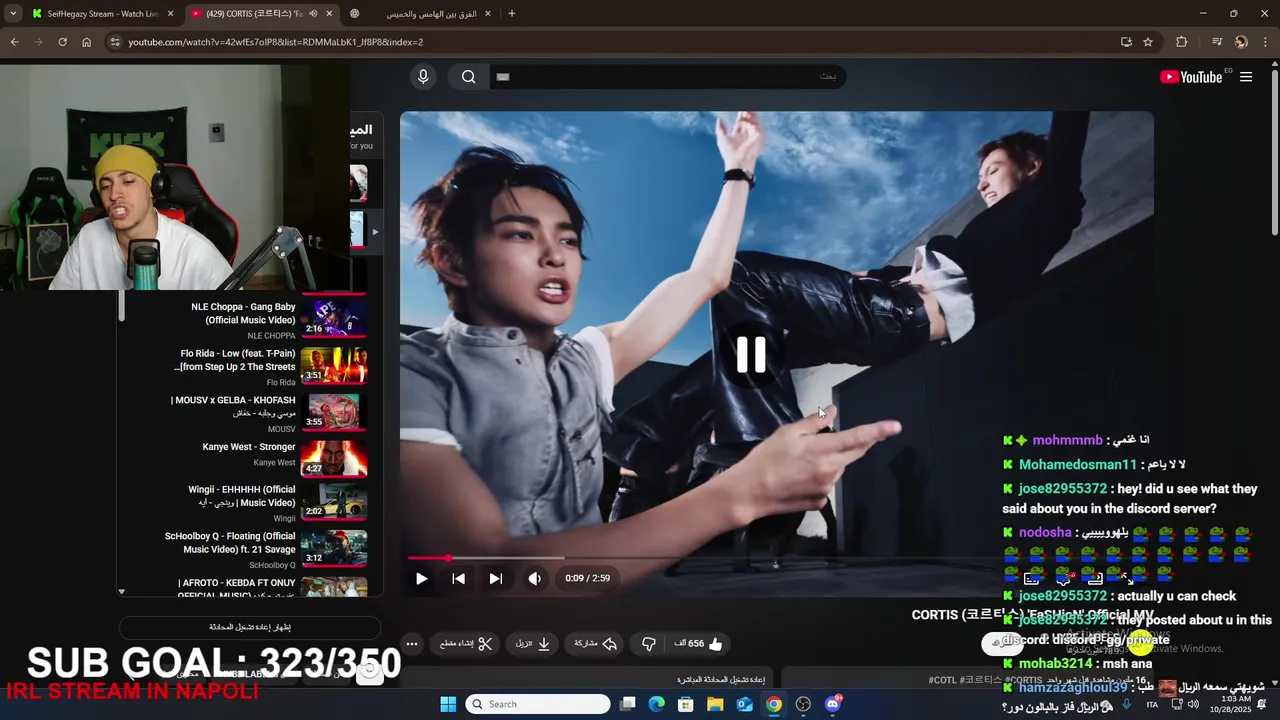
Task: Open the tab search dropdown arrow
Action: coord(12,14)
